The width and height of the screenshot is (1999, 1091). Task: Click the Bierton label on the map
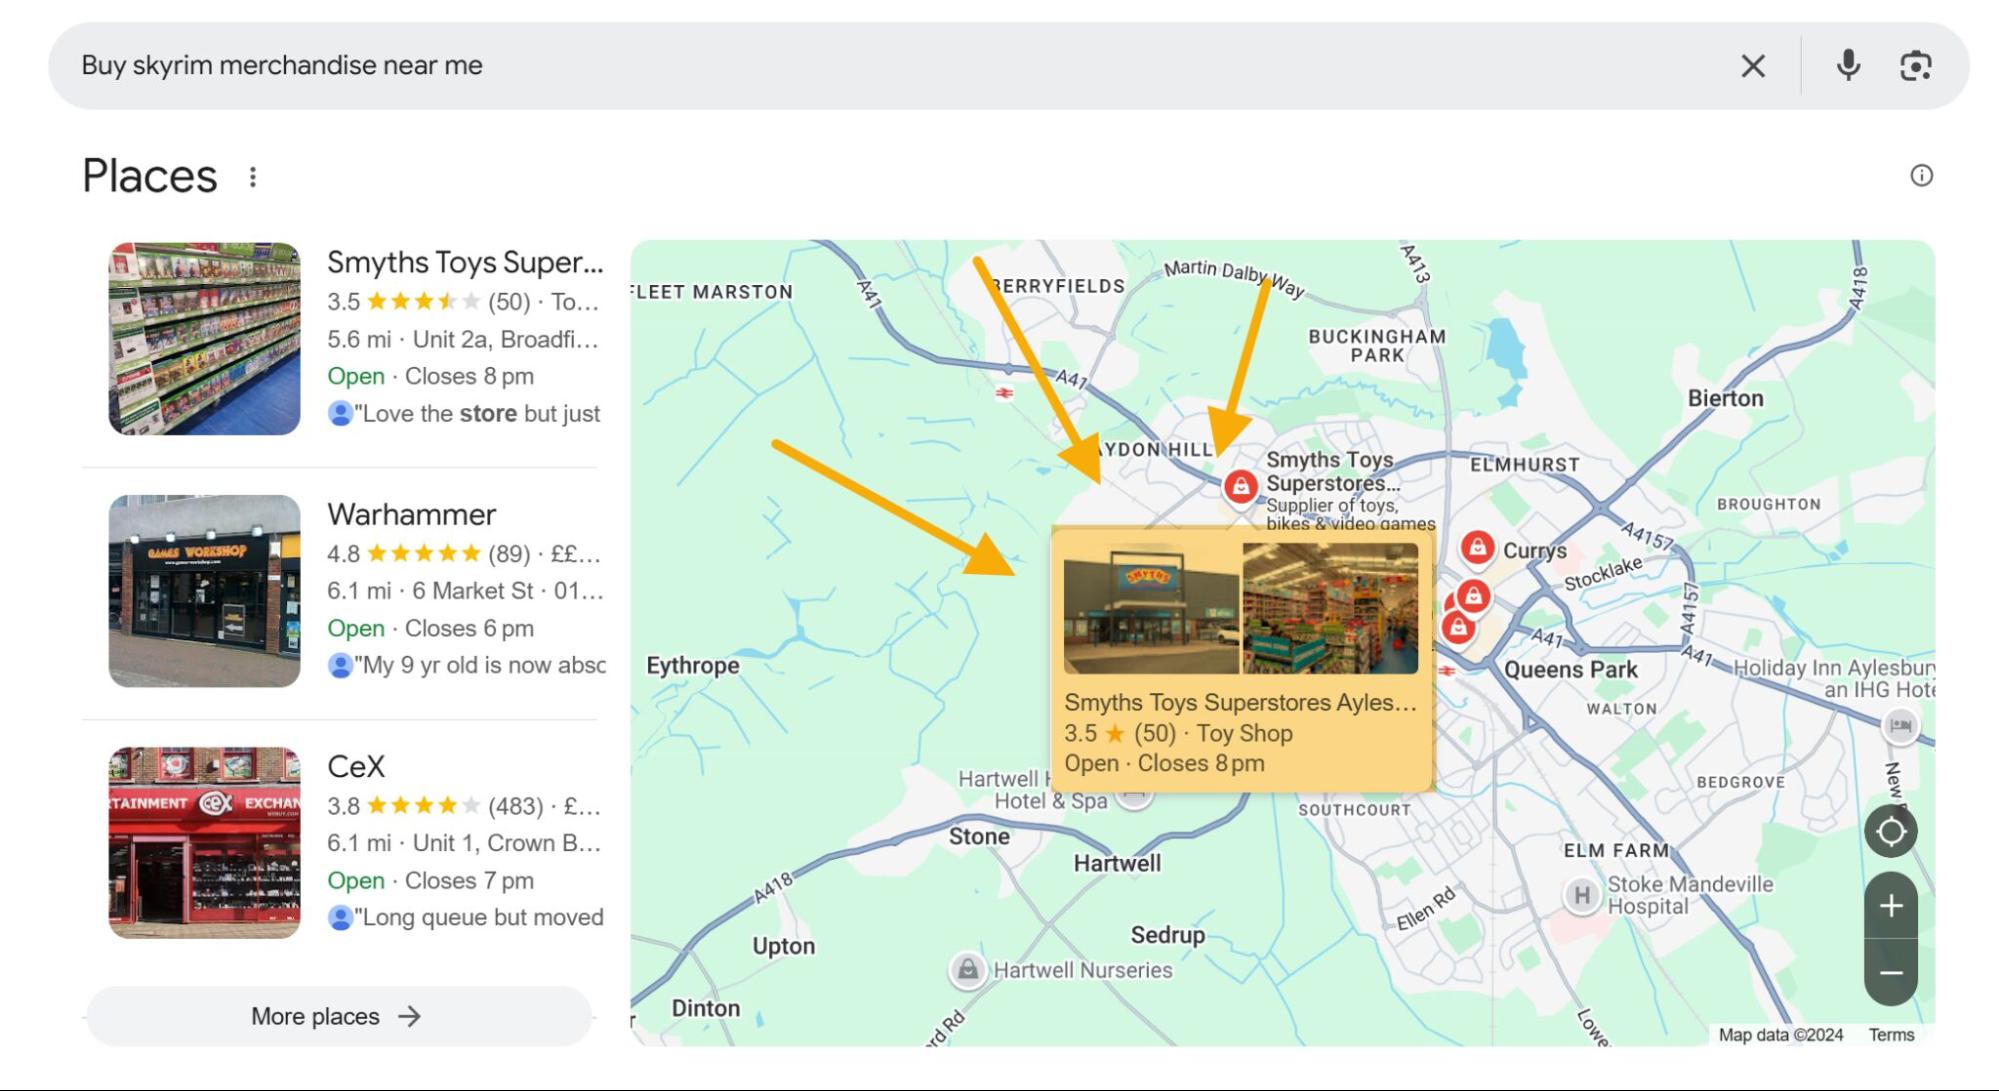(1725, 398)
